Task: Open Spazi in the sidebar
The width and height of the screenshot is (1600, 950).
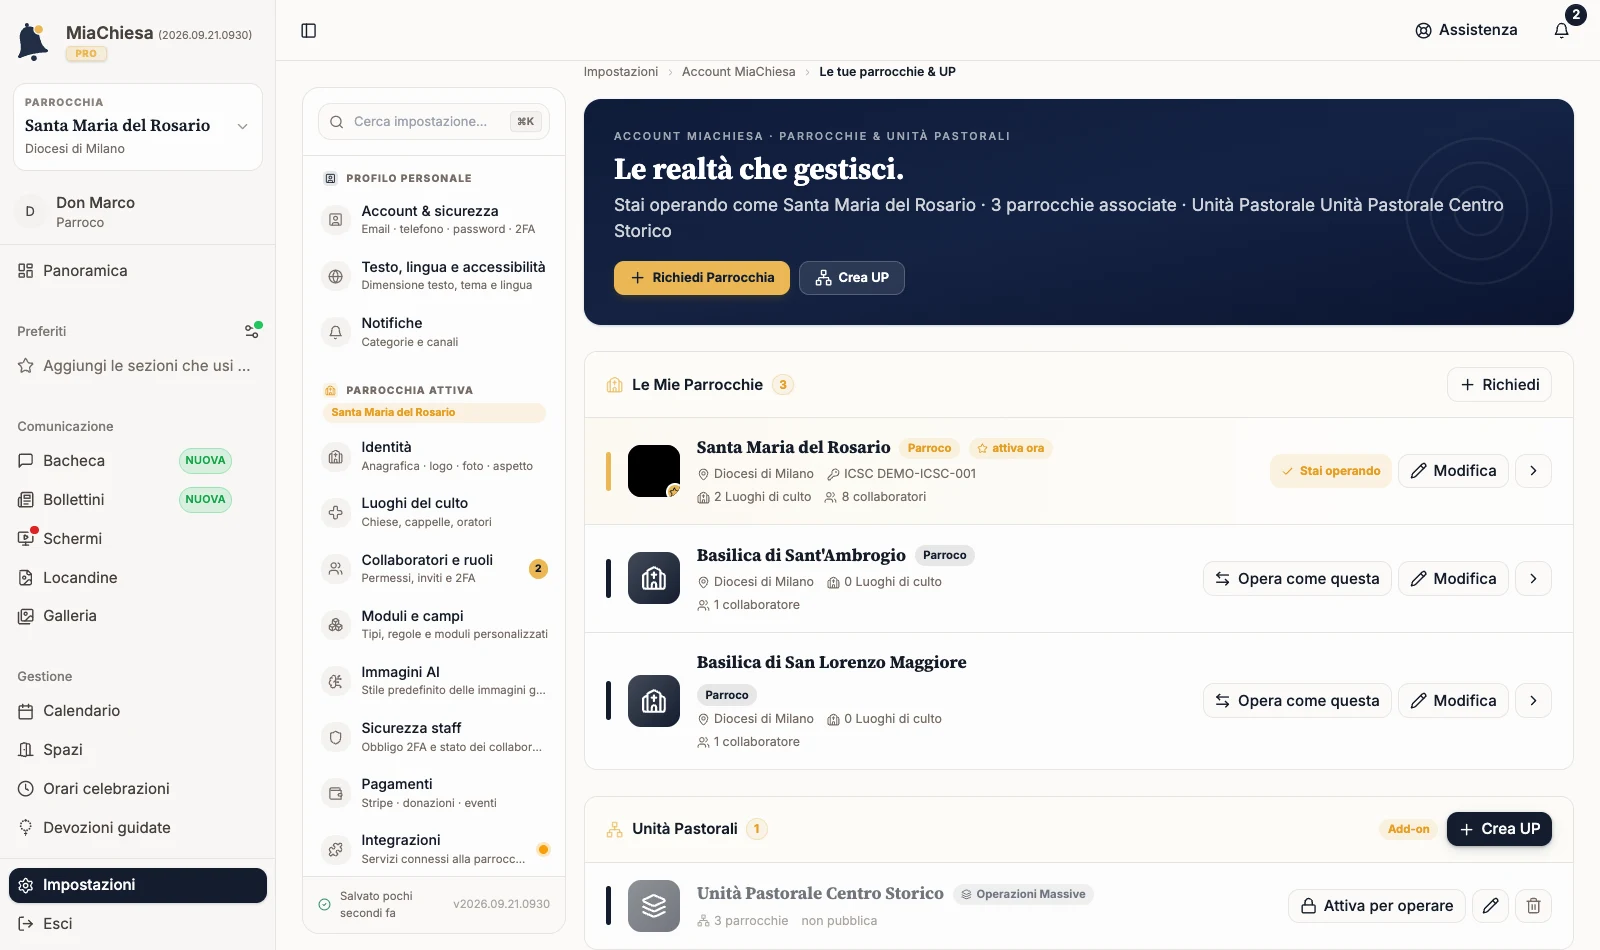Action: (138, 750)
